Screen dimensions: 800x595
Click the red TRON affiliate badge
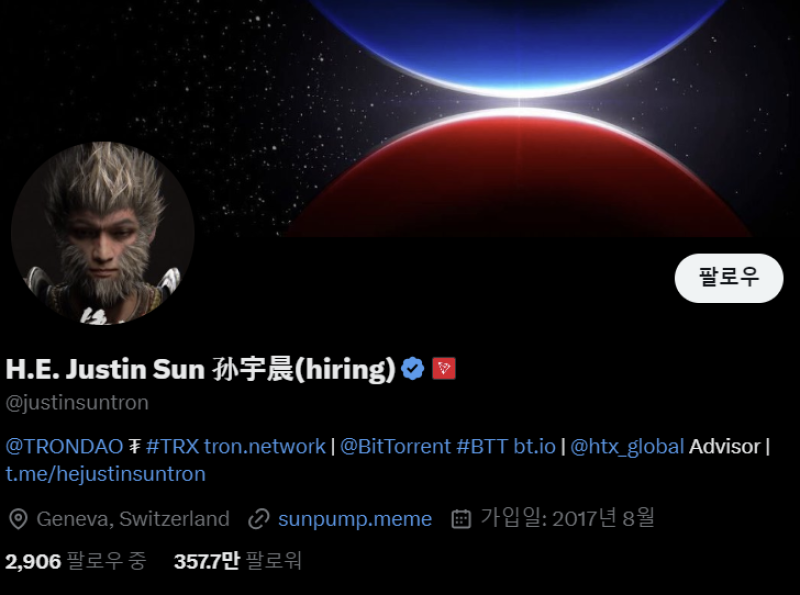444,368
